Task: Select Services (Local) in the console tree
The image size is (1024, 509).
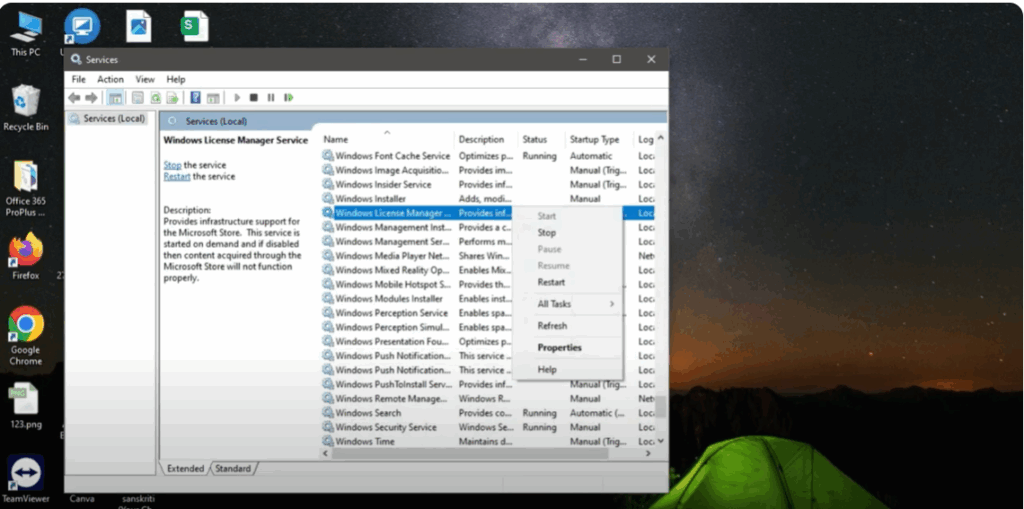Action: coord(113,119)
